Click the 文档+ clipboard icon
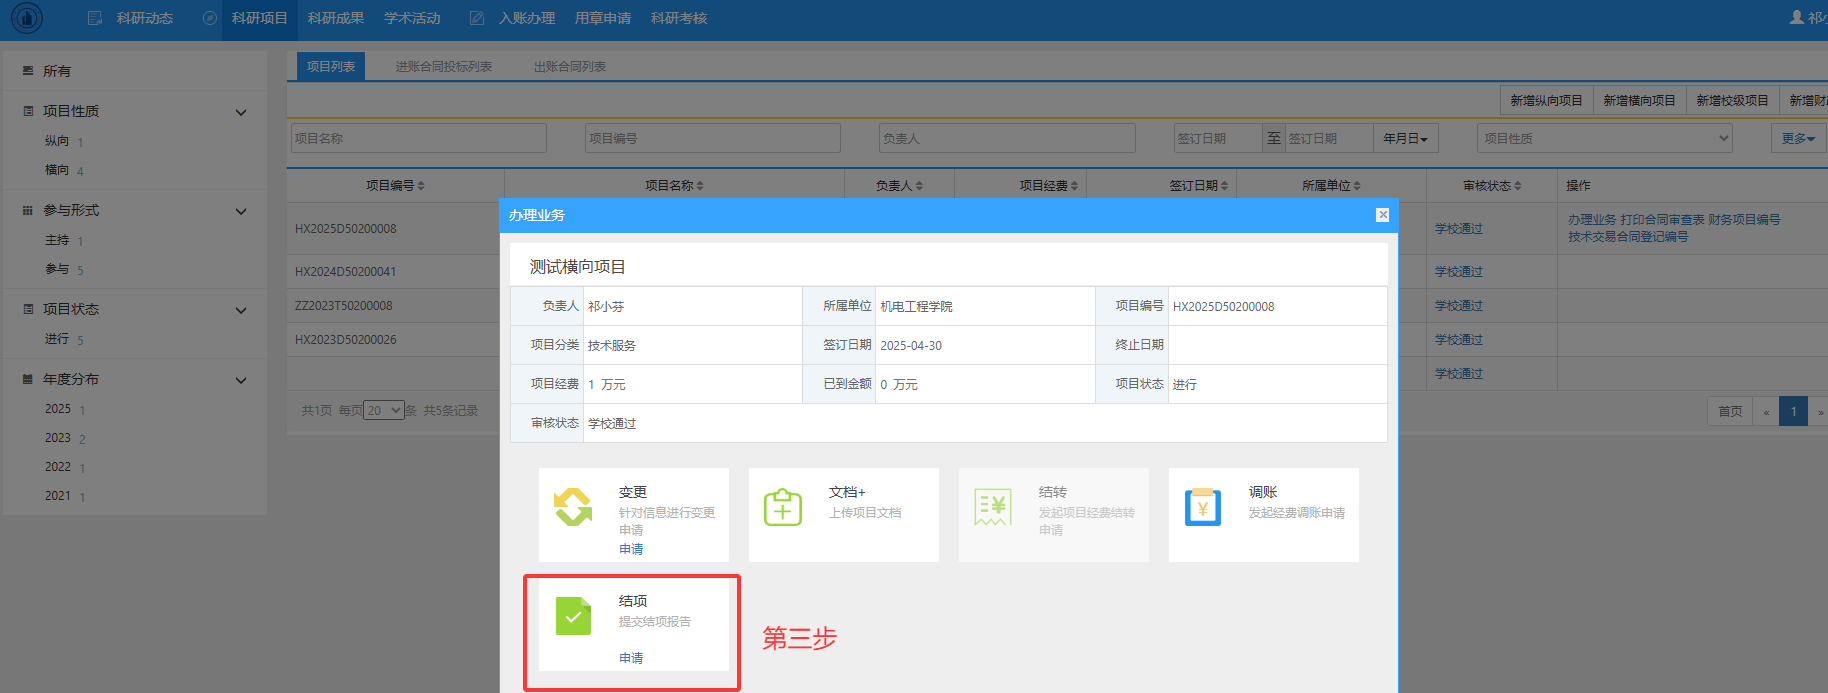1828x693 pixels. pyautogui.click(x=783, y=507)
